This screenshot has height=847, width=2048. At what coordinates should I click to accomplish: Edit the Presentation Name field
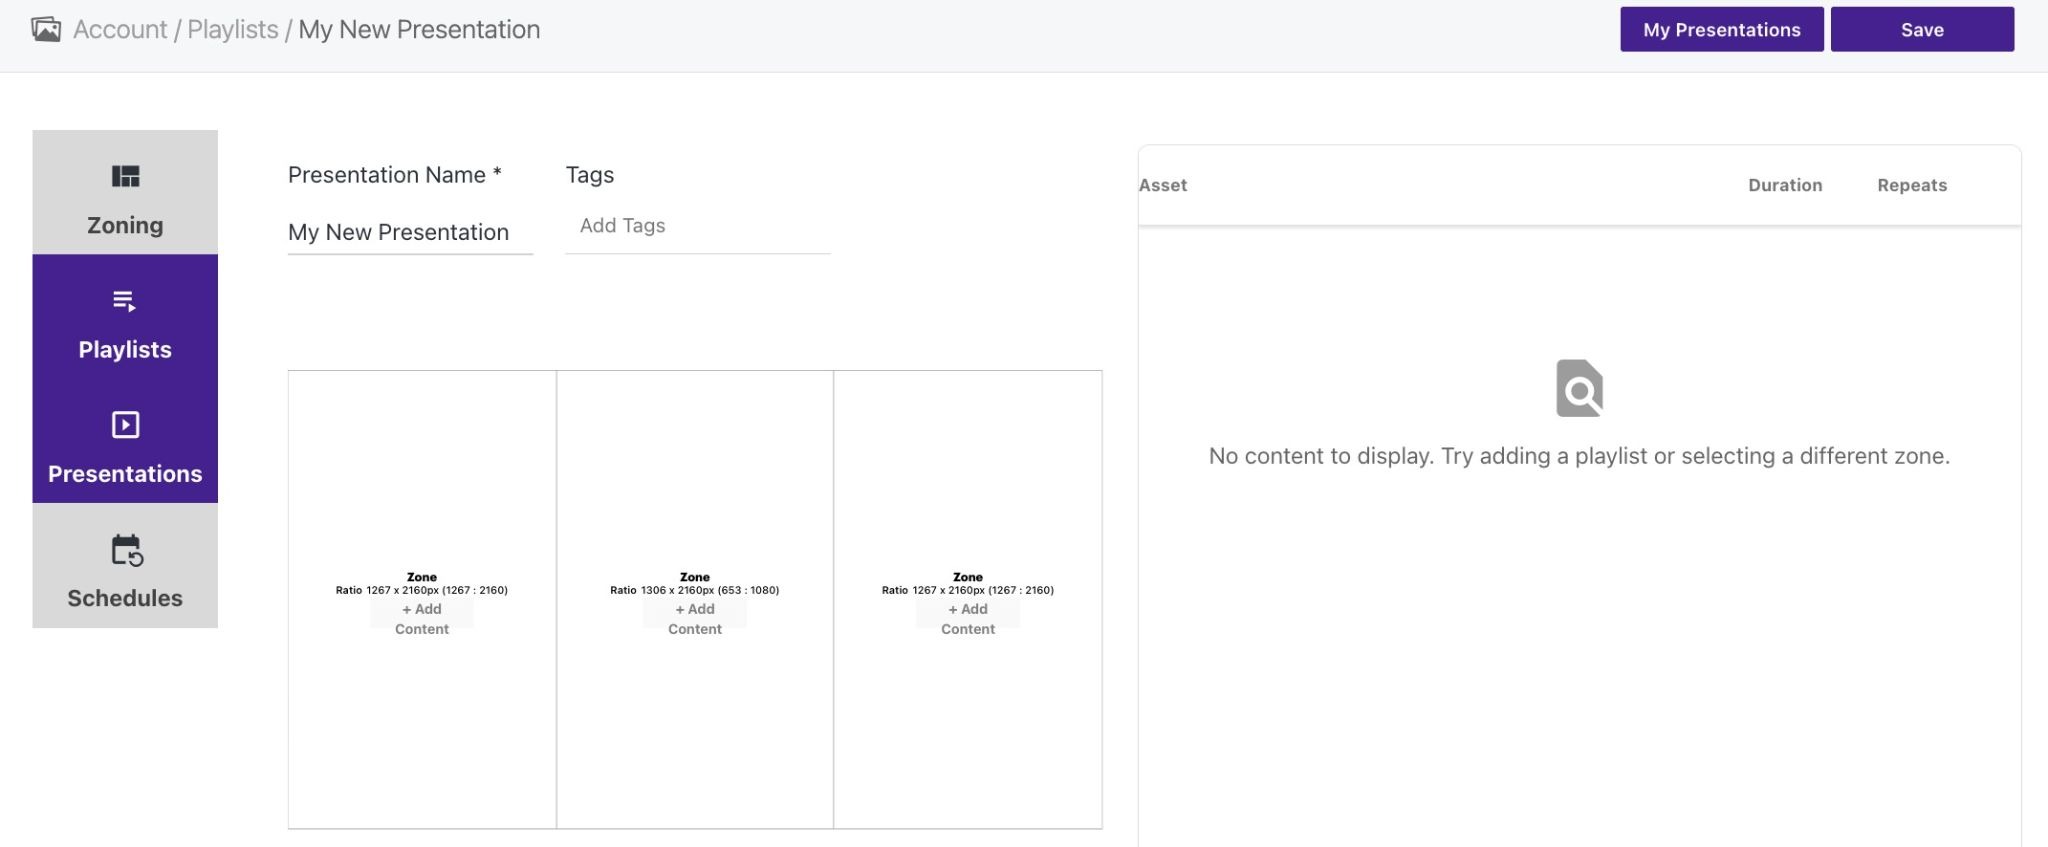[x=410, y=232]
